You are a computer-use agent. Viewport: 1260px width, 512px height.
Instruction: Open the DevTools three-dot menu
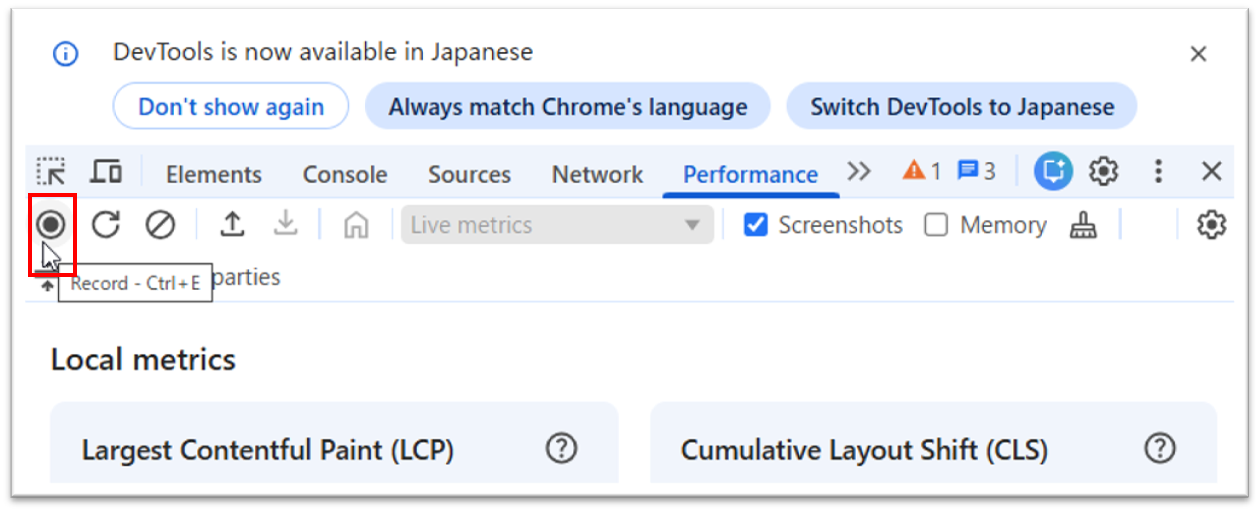pyautogui.click(x=1158, y=172)
